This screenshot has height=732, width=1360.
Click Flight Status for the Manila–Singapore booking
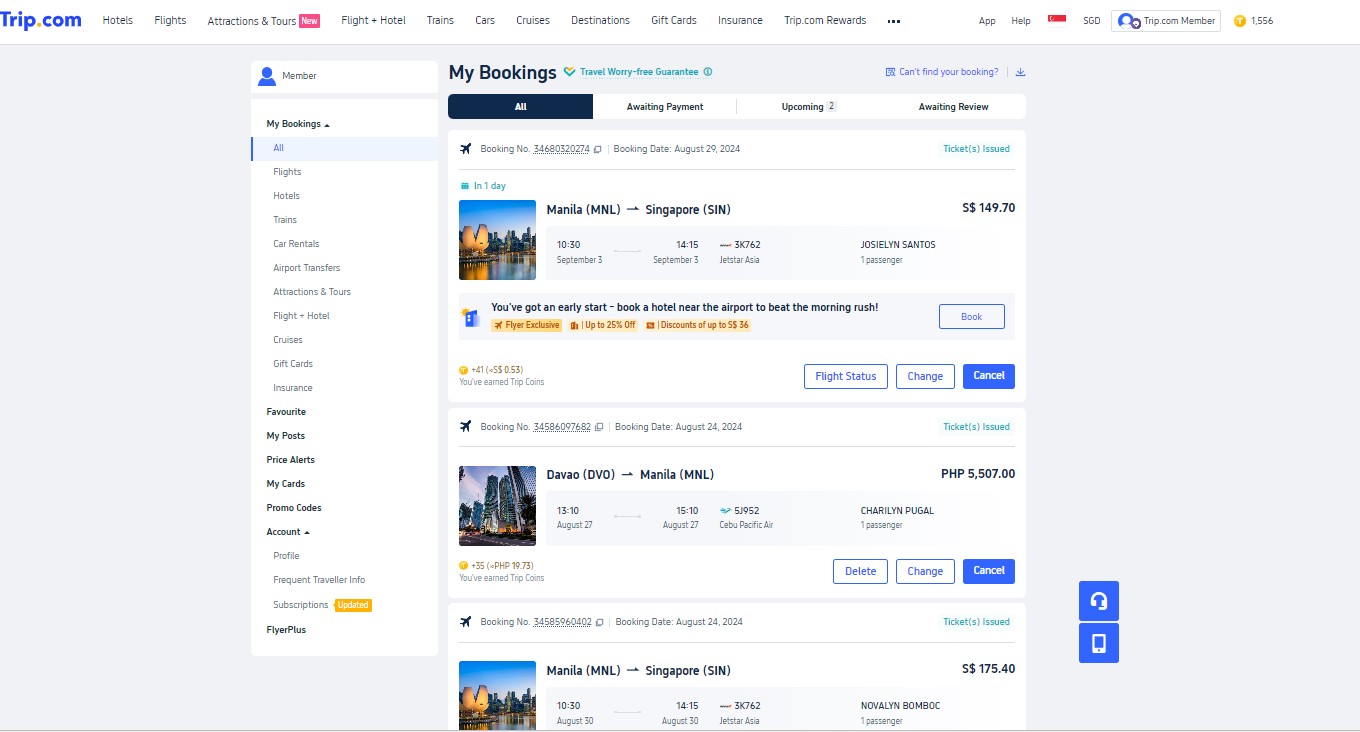(x=846, y=376)
